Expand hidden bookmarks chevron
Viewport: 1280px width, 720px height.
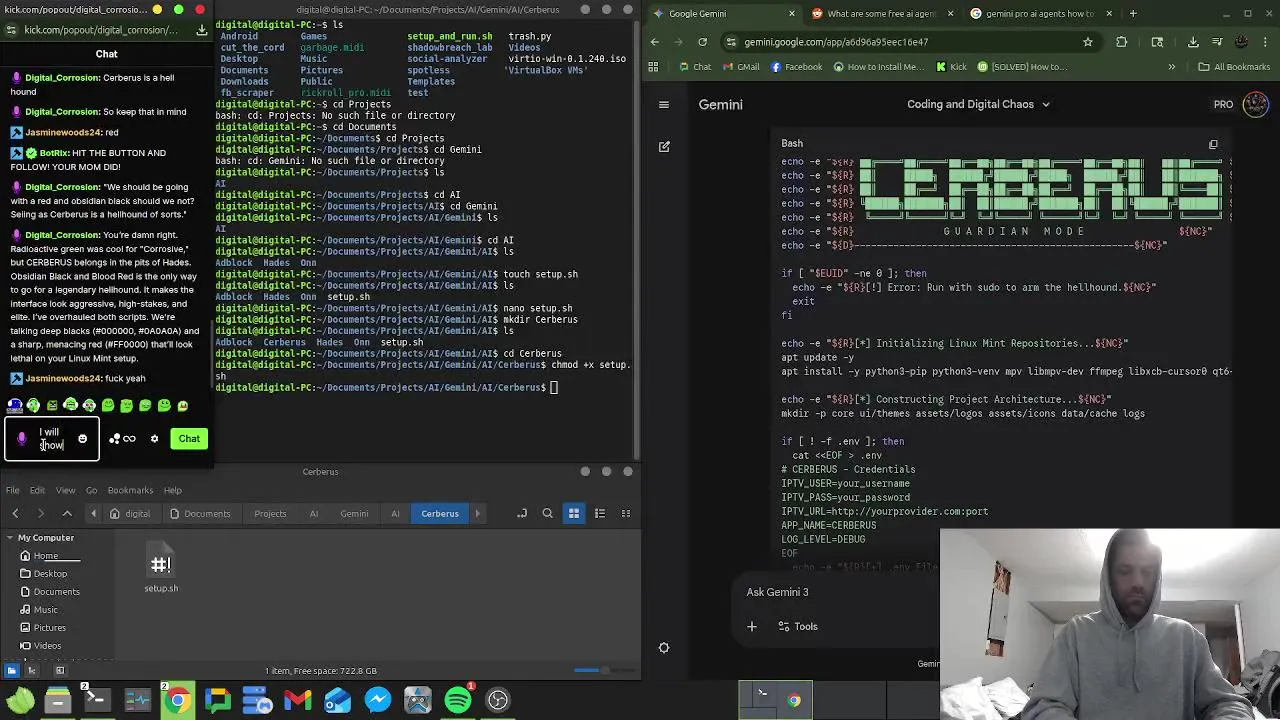click(1171, 67)
